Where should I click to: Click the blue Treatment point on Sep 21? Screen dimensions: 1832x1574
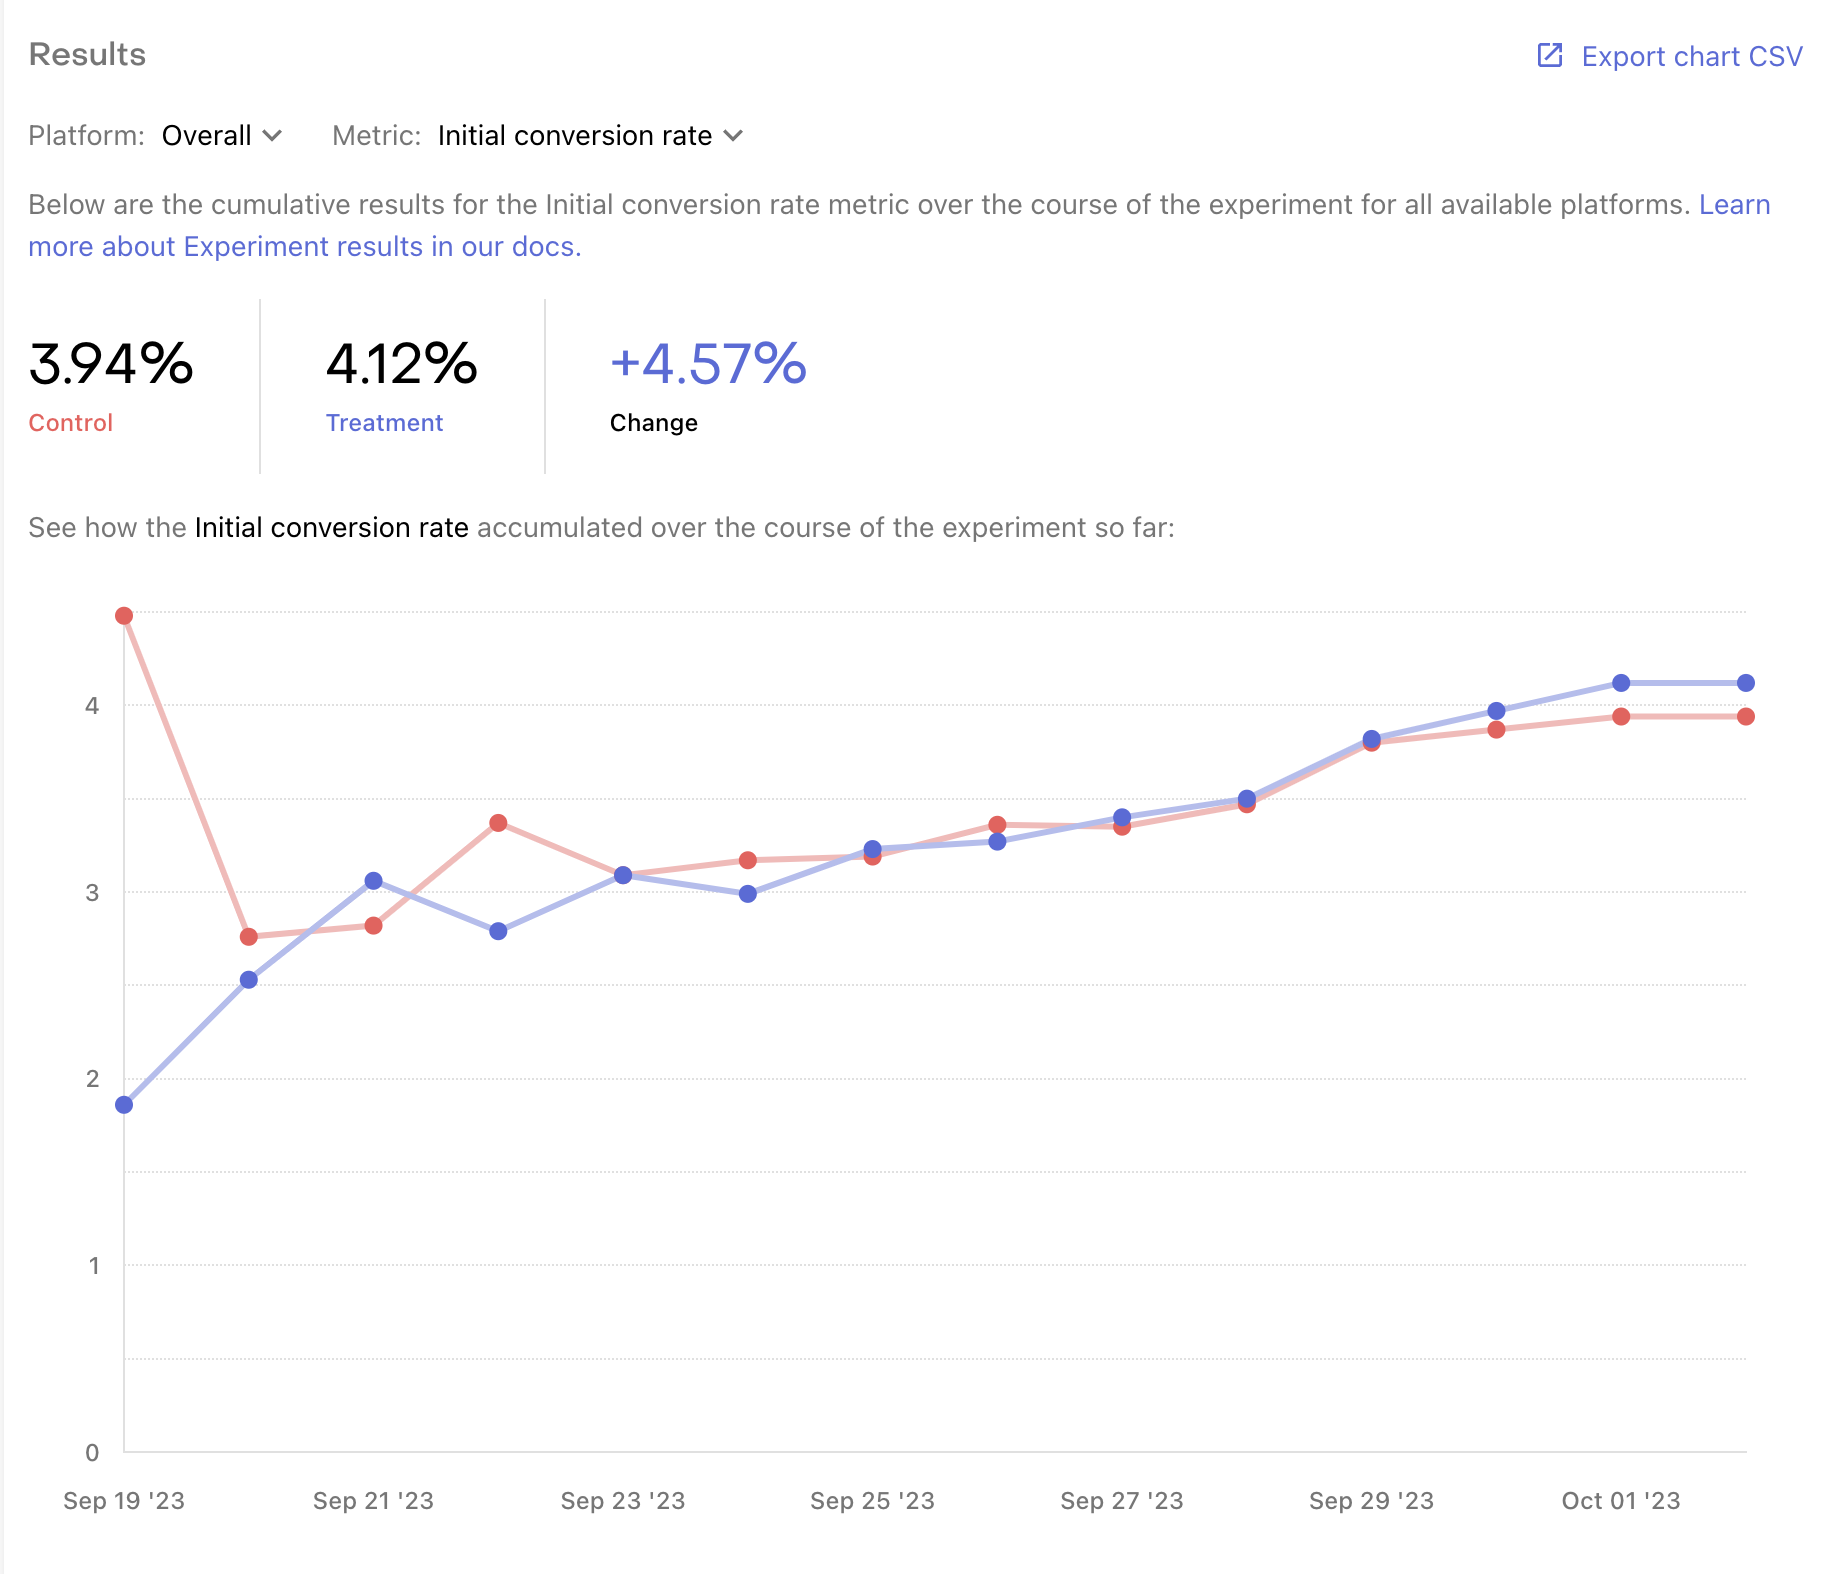click(x=373, y=881)
